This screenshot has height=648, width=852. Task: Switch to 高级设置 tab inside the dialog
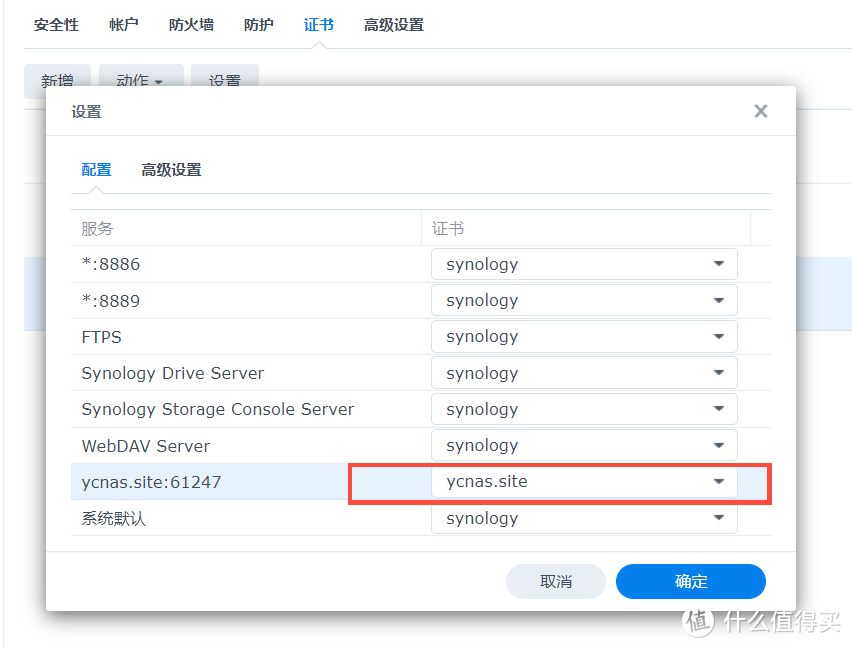click(171, 170)
